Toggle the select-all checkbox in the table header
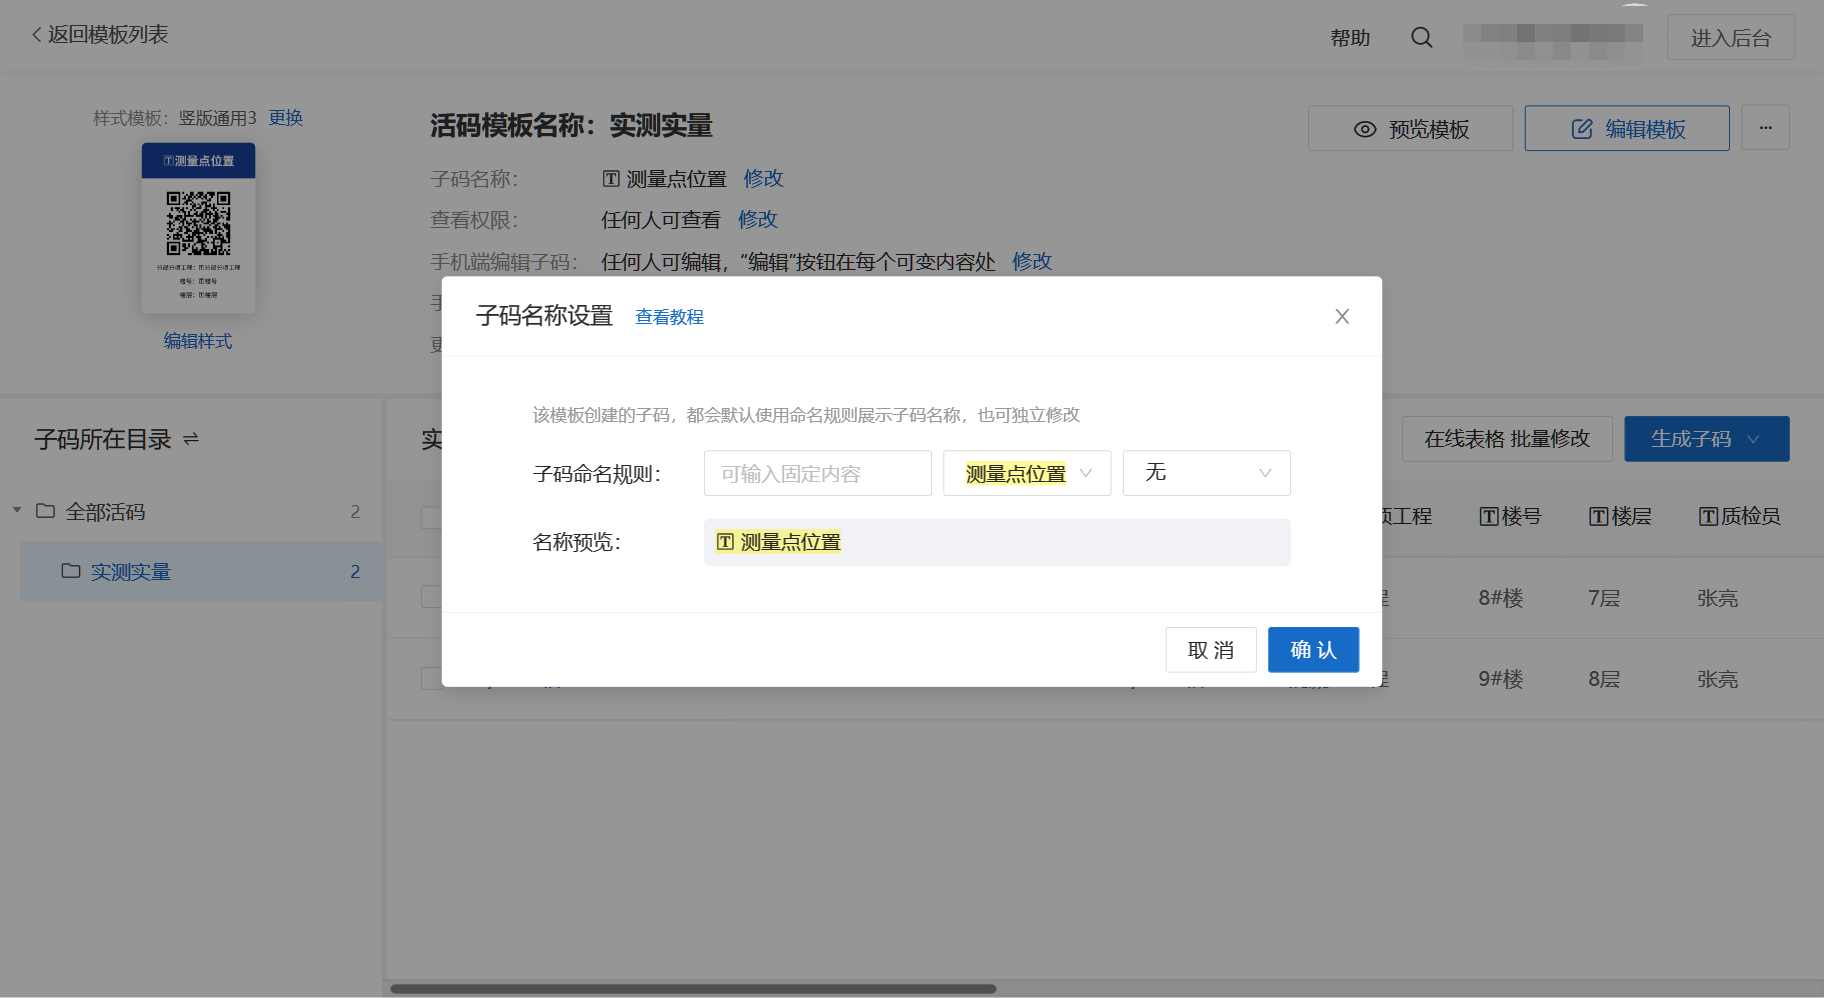Screen dimensions: 1824x998 pyautogui.click(x=430, y=517)
